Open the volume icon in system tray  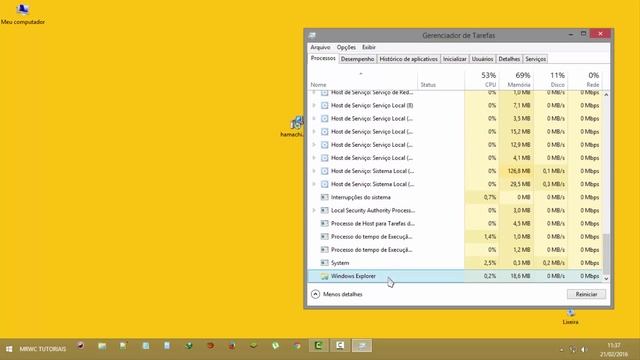coord(584,349)
